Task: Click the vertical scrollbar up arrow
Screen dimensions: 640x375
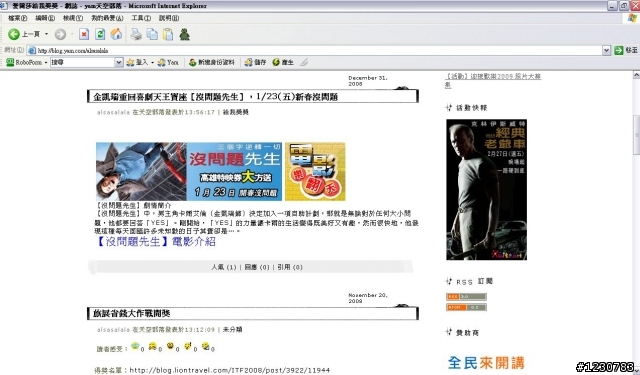Action: [636, 75]
